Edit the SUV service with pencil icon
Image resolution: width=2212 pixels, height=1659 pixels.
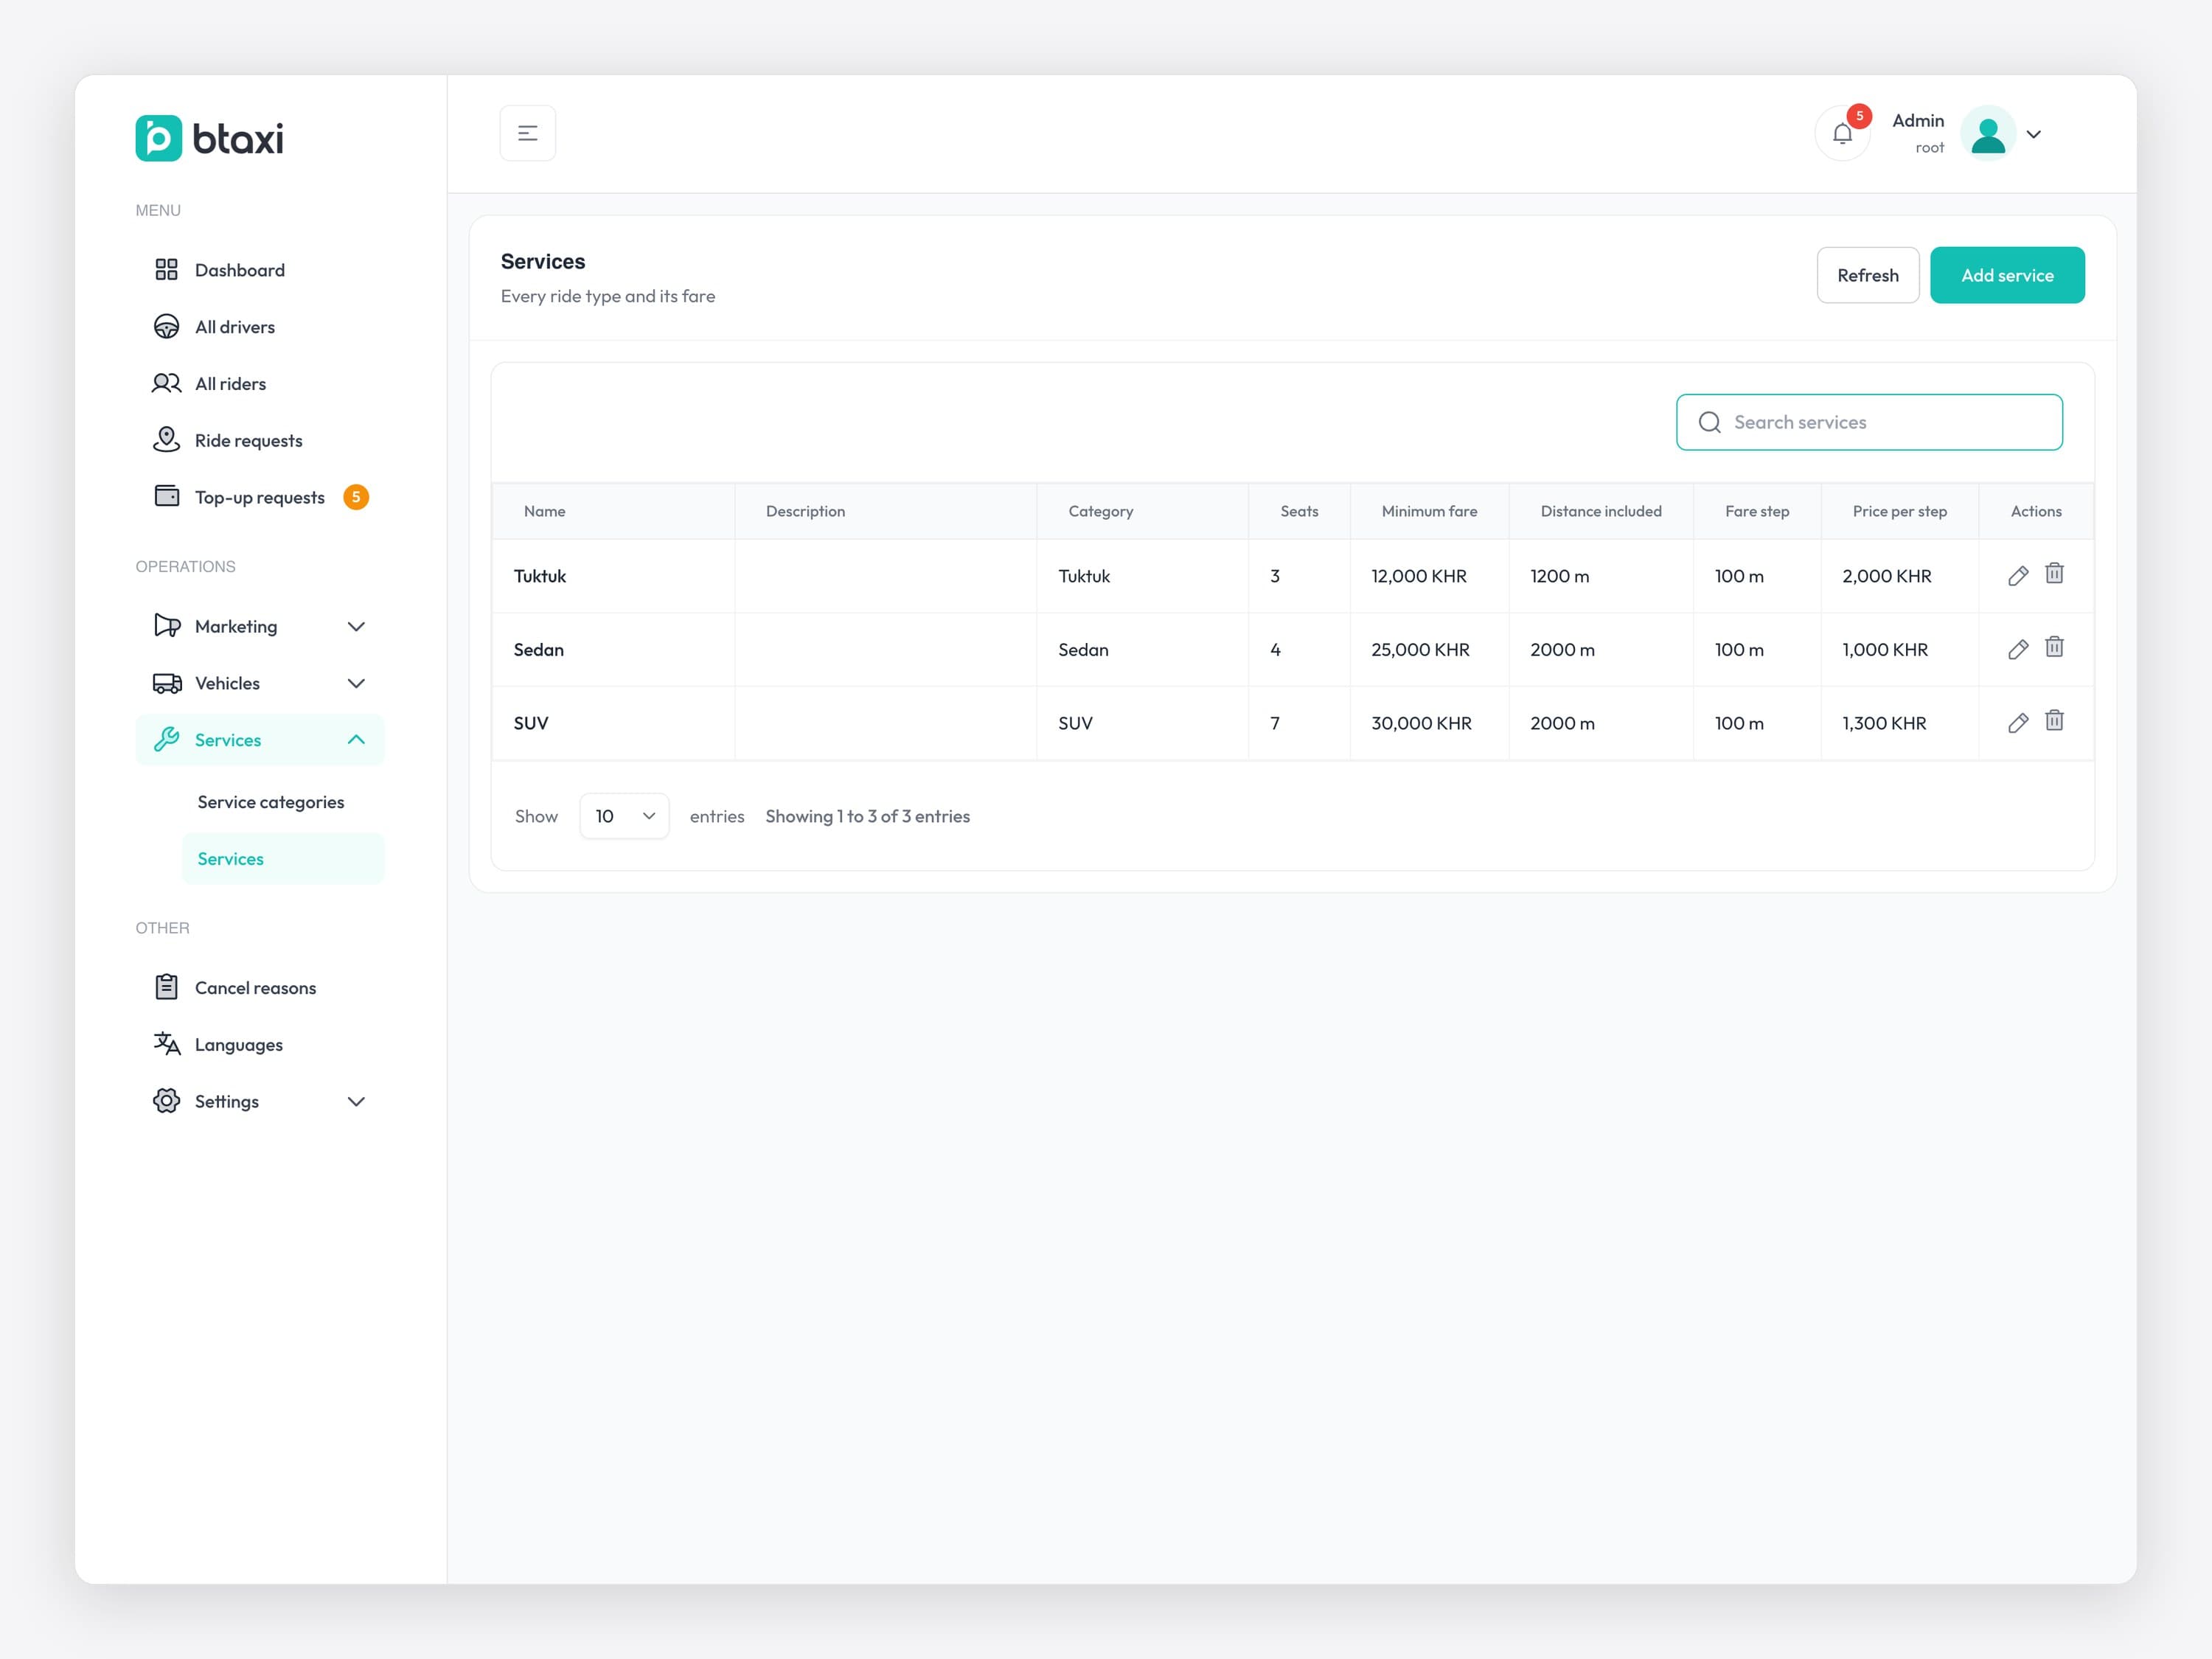point(2017,723)
